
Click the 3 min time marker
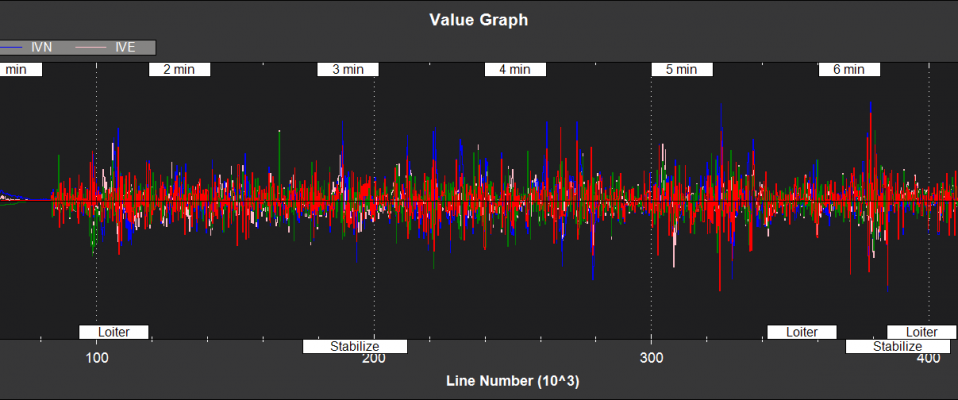[347, 70]
